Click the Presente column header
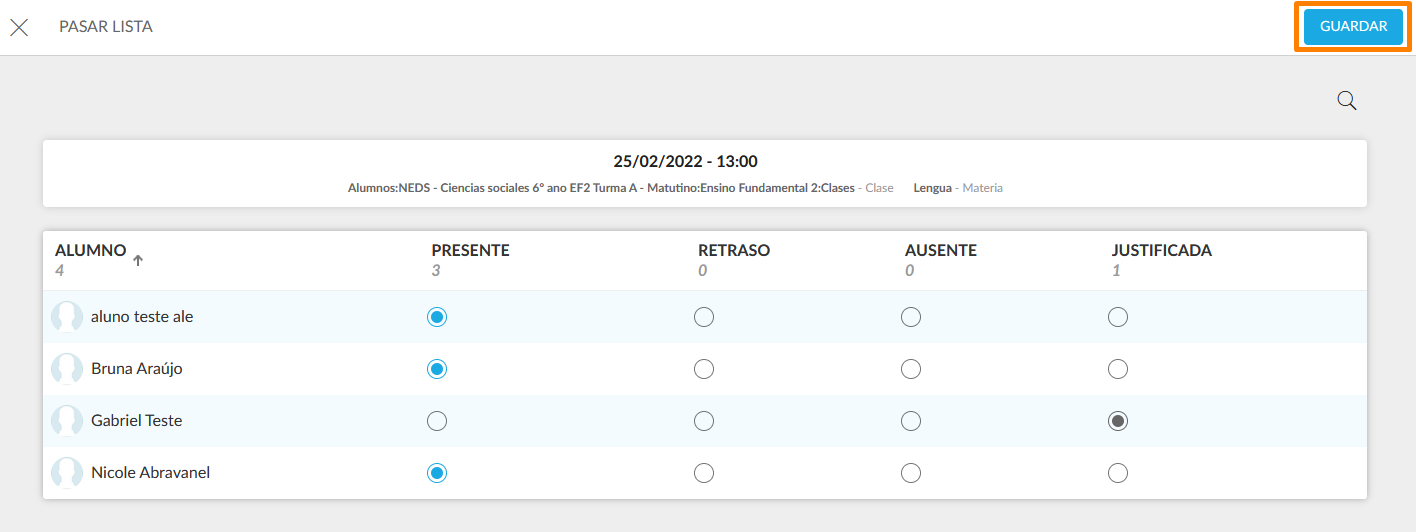The image size is (1416, 532). point(470,250)
